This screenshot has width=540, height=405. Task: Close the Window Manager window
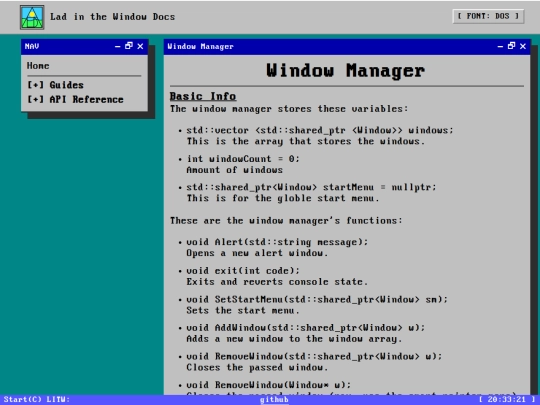pos(523,46)
